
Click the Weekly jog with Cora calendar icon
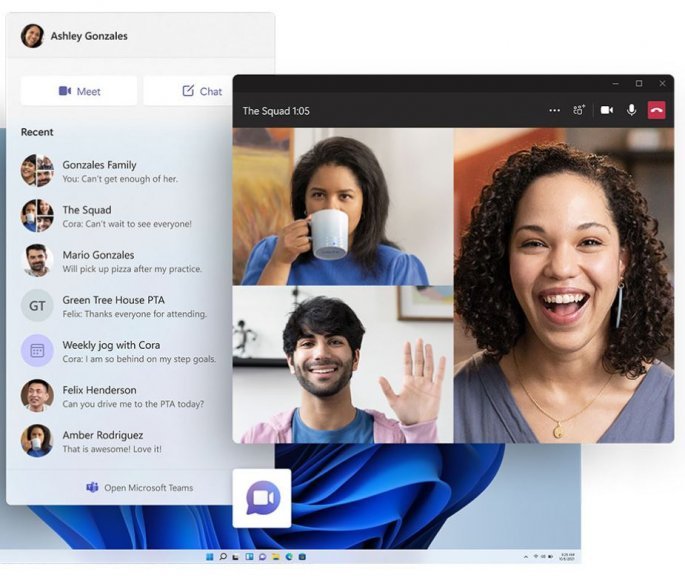pos(37,350)
